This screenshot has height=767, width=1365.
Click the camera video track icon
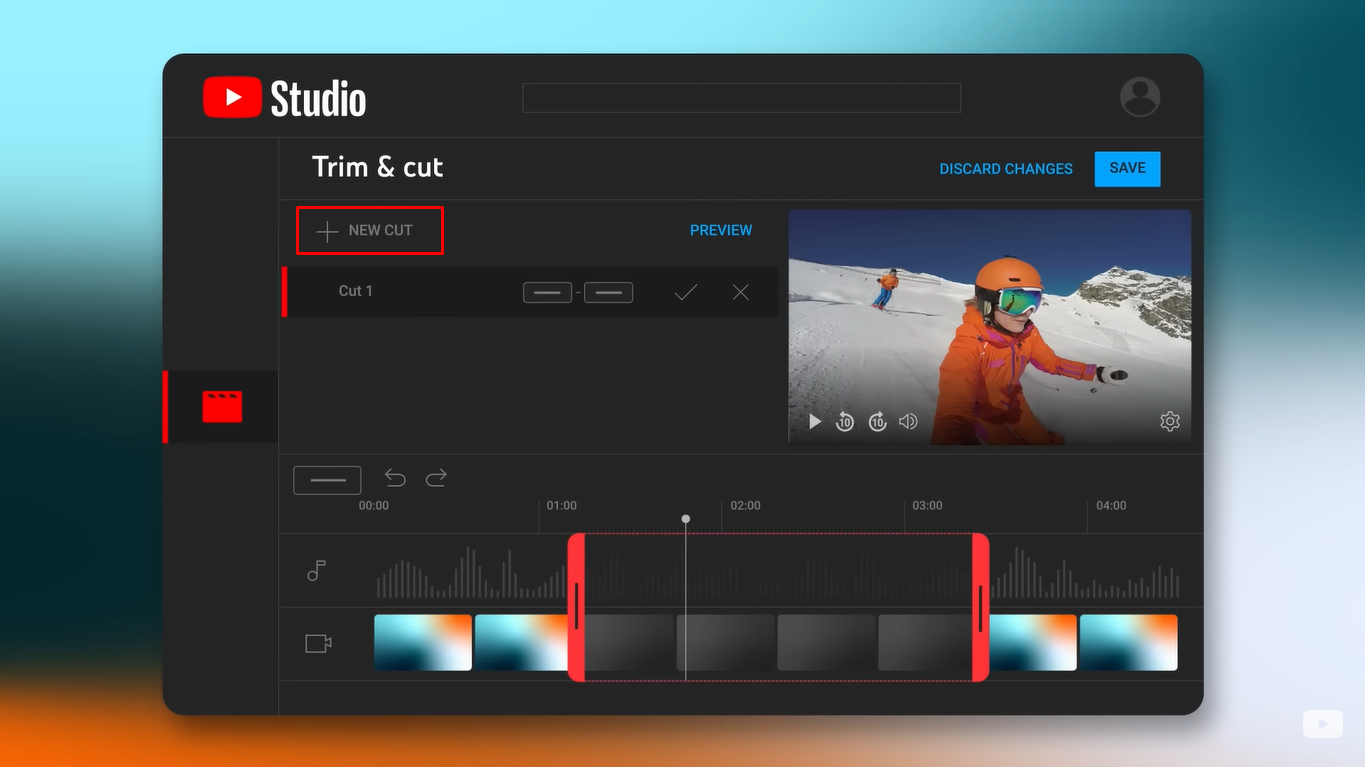tap(317, 643)
